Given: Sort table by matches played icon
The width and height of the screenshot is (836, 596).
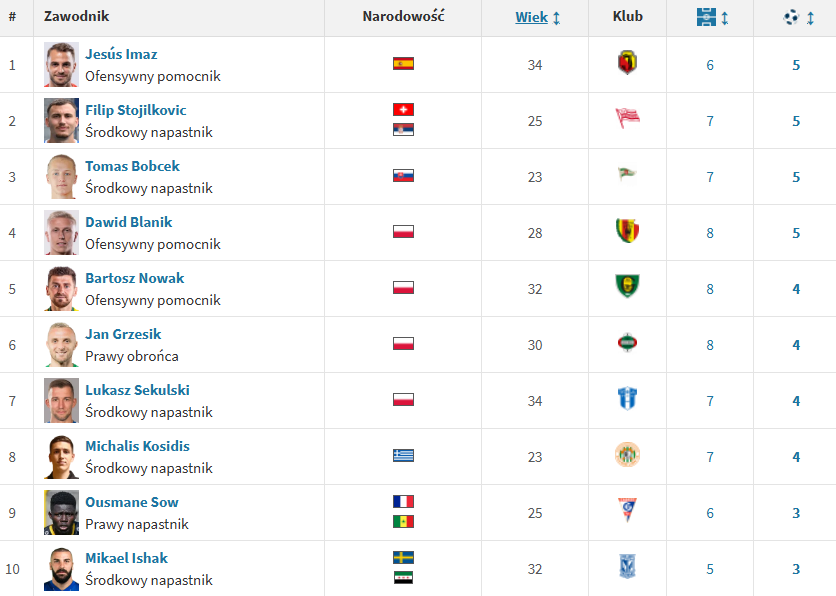Looking at the screenshot, I should coord(706,17).
